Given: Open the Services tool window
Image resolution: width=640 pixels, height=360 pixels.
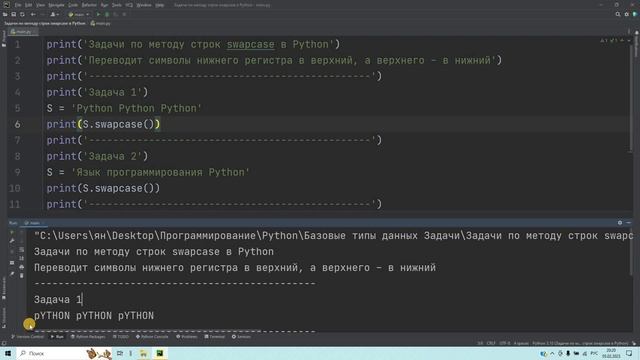Looking at the screenshot, I should pos(241,337).
